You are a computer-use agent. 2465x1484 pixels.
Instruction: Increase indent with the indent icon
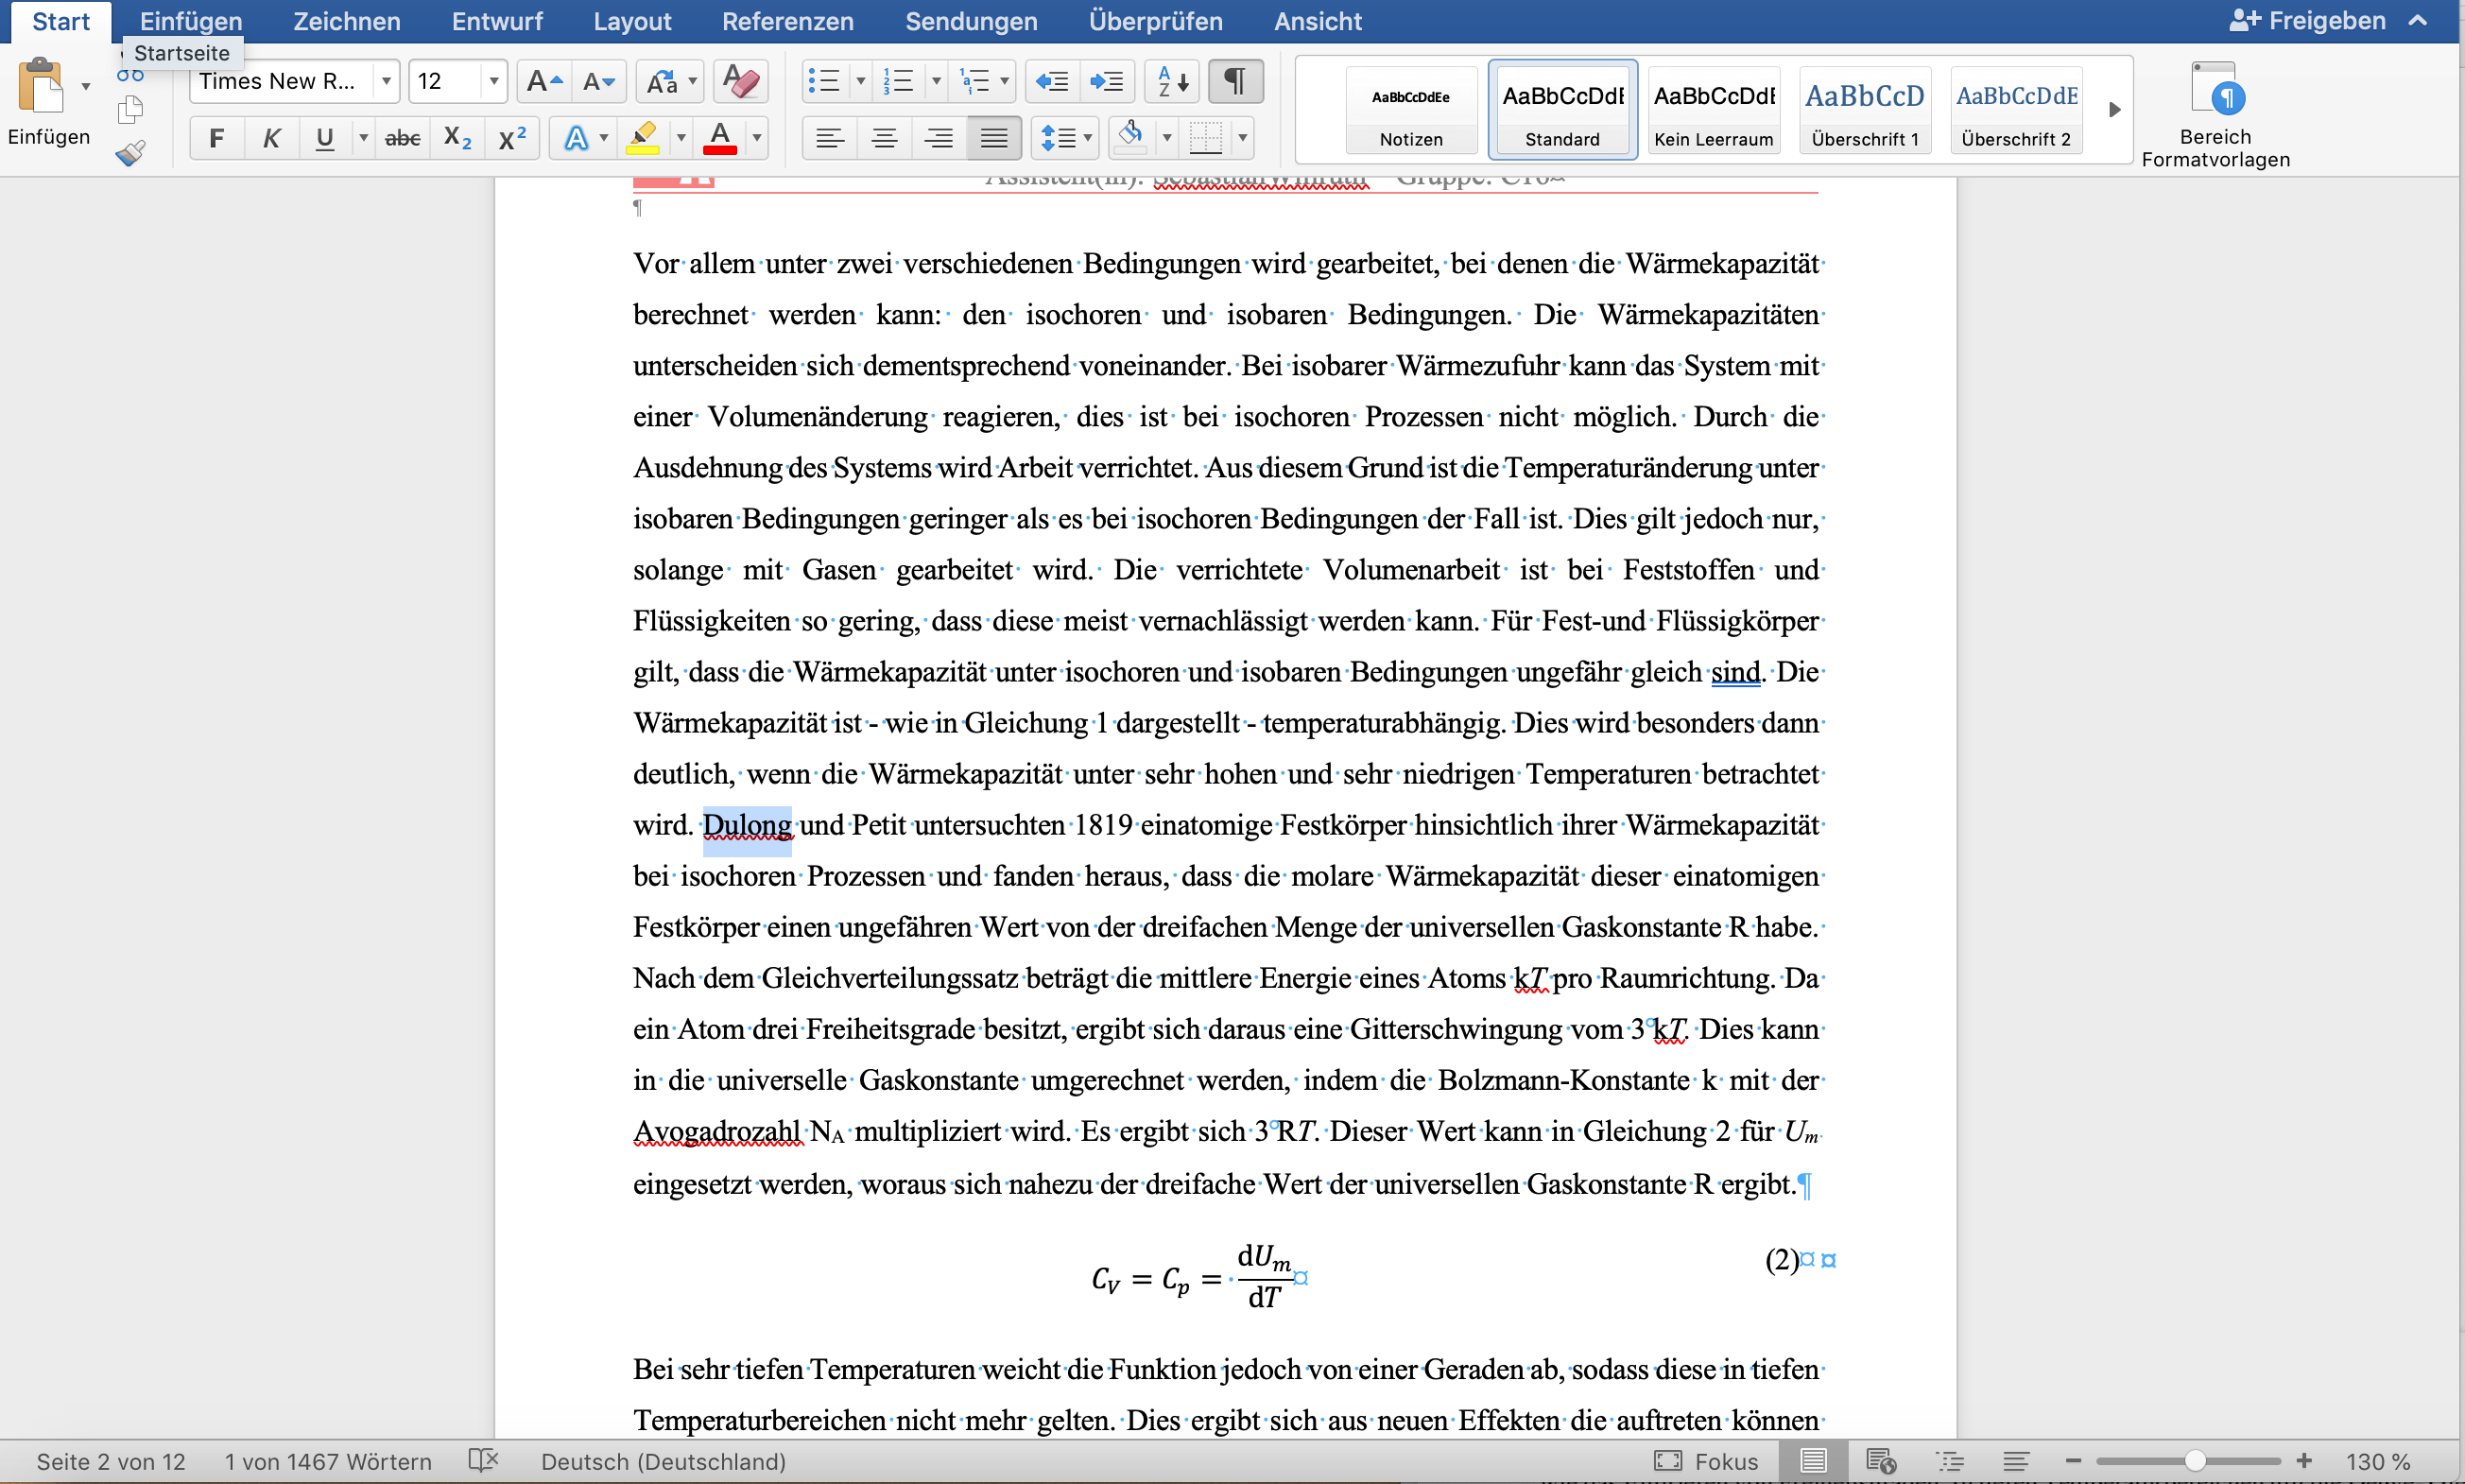(x=1107, y=81)
